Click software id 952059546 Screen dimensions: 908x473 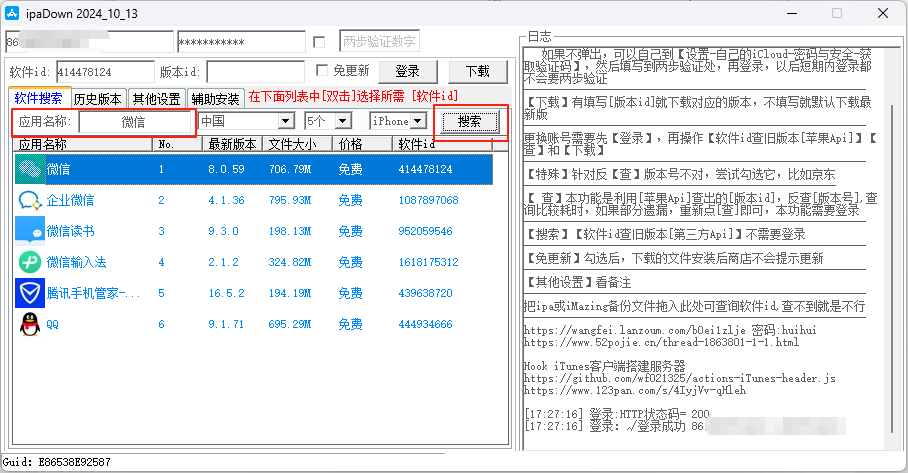[x=426, y=231]
